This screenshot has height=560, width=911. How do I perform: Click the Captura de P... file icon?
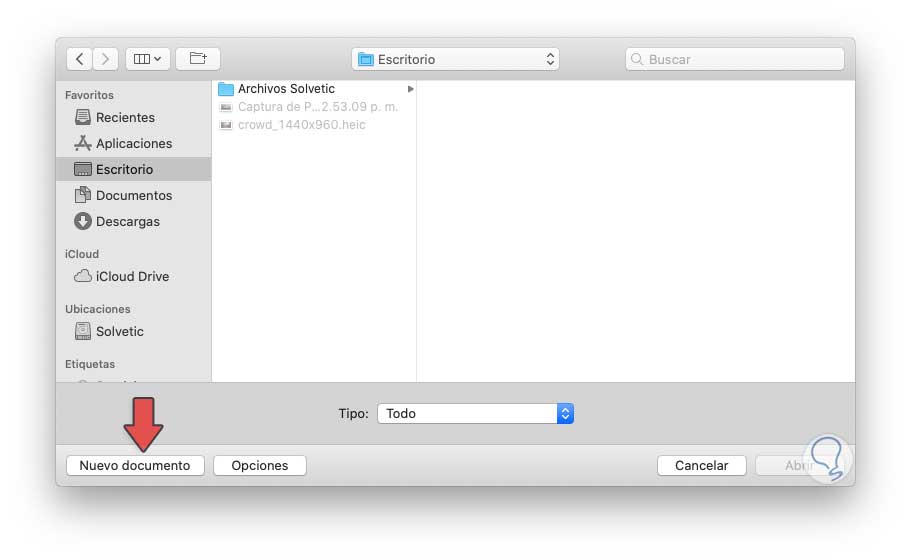pyautogui.click(x=226, y=107)
